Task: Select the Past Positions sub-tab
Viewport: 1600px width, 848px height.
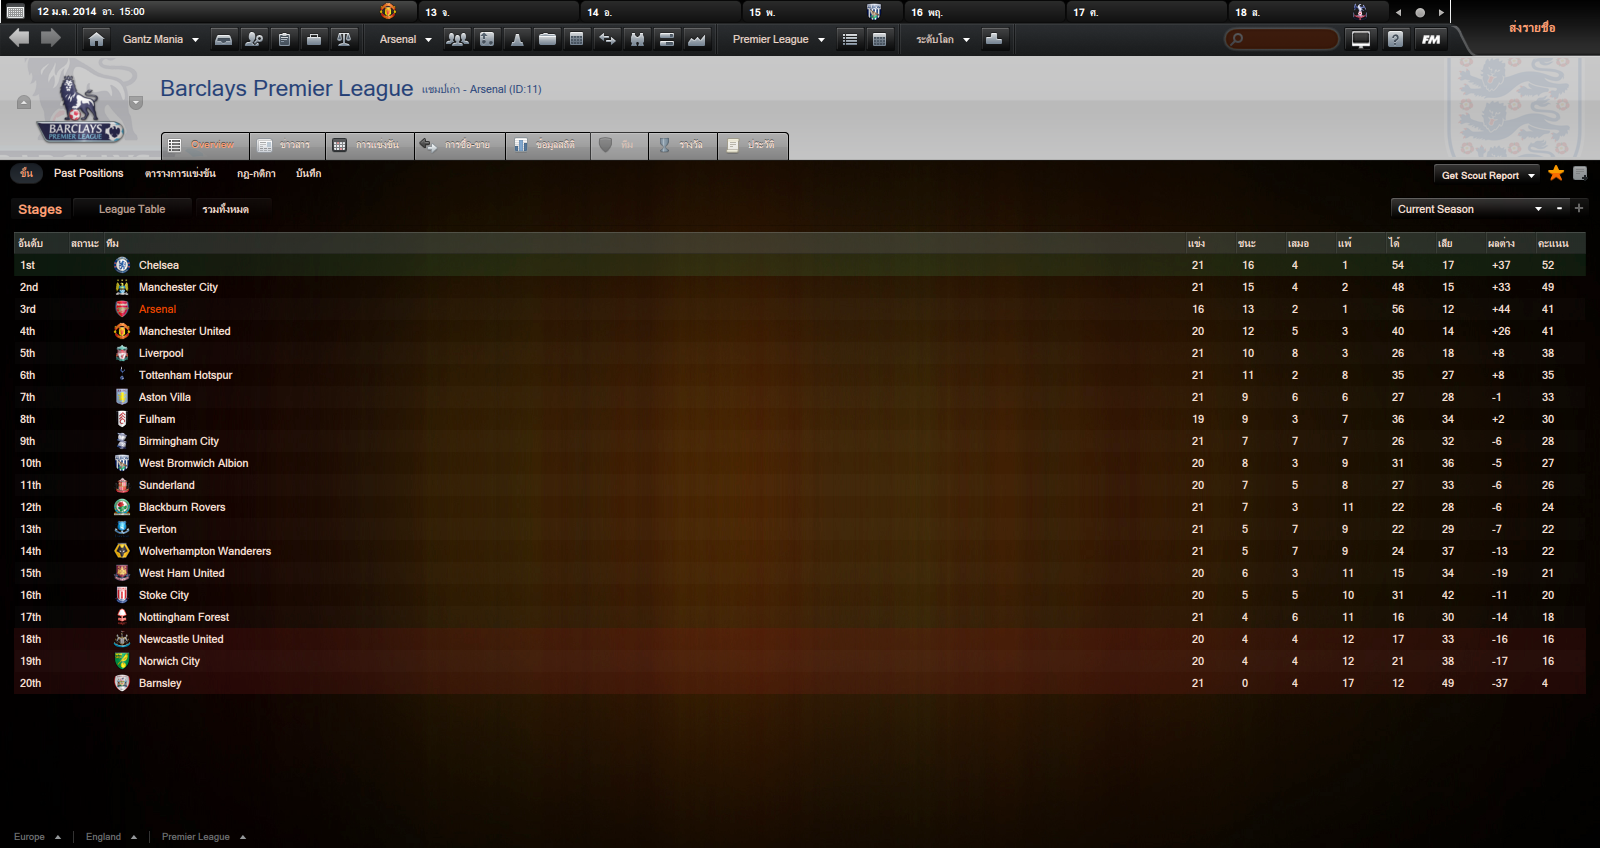Action: click(89, 173)
